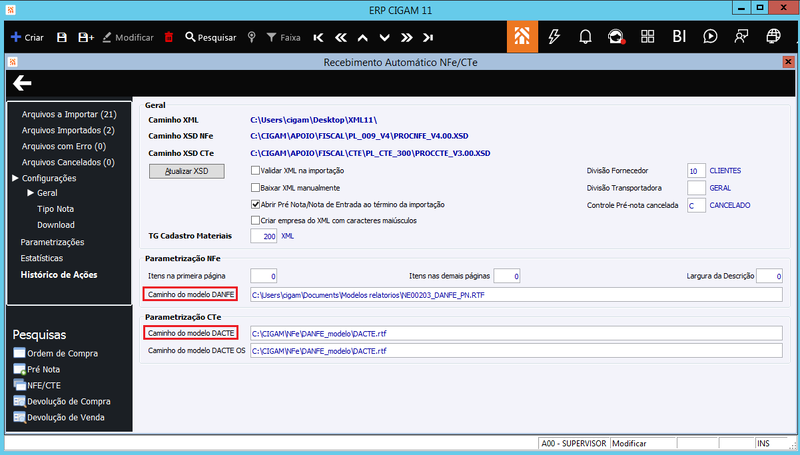Expand the Geral tree item arrow

(x=30, y=193)
